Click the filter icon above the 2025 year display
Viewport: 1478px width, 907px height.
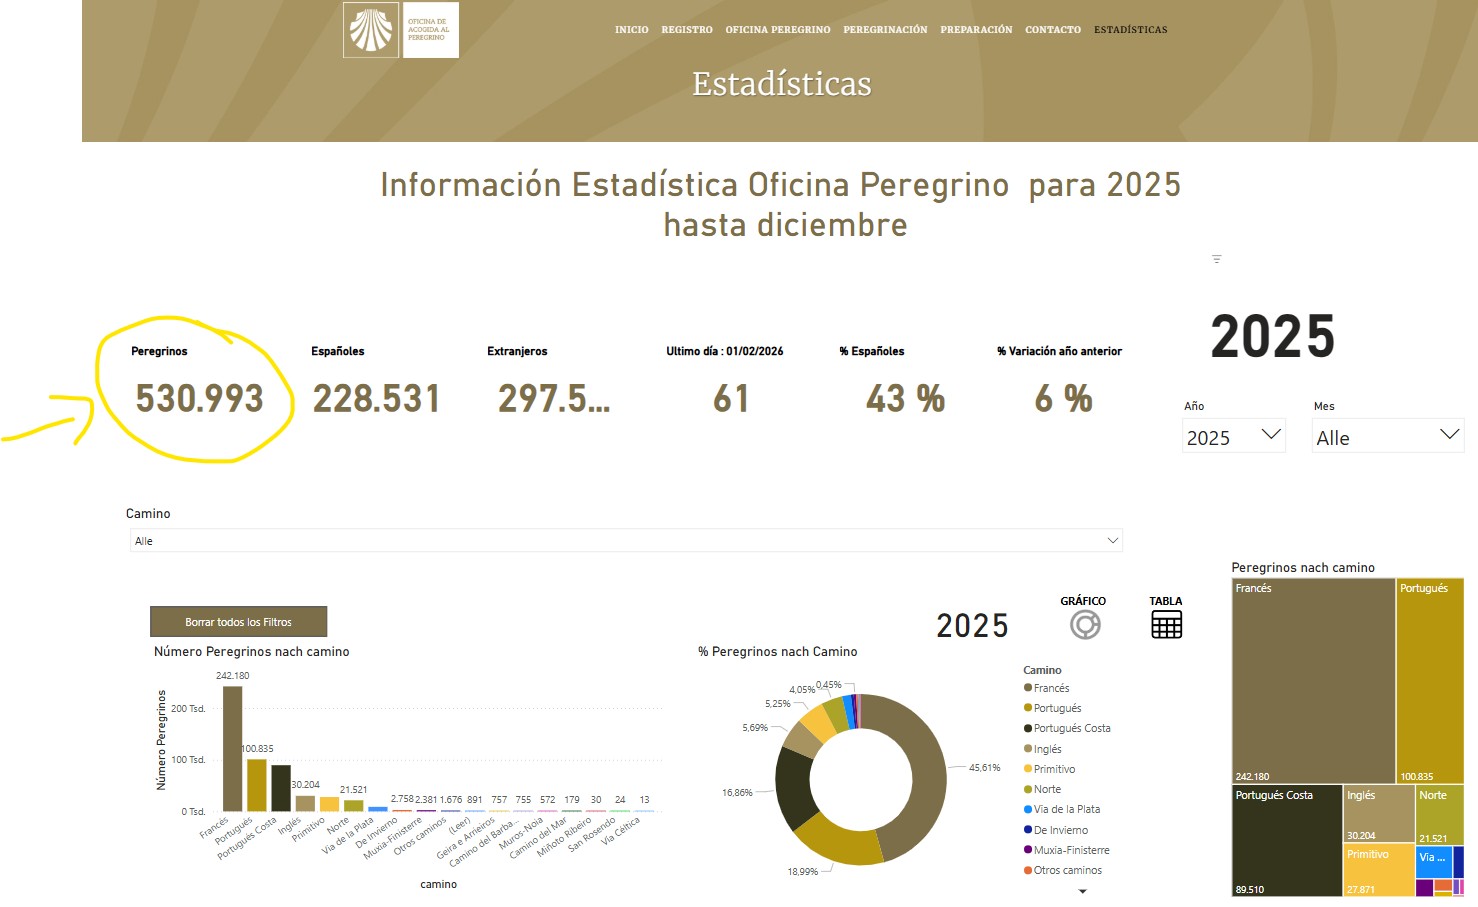coord(1216,258)
